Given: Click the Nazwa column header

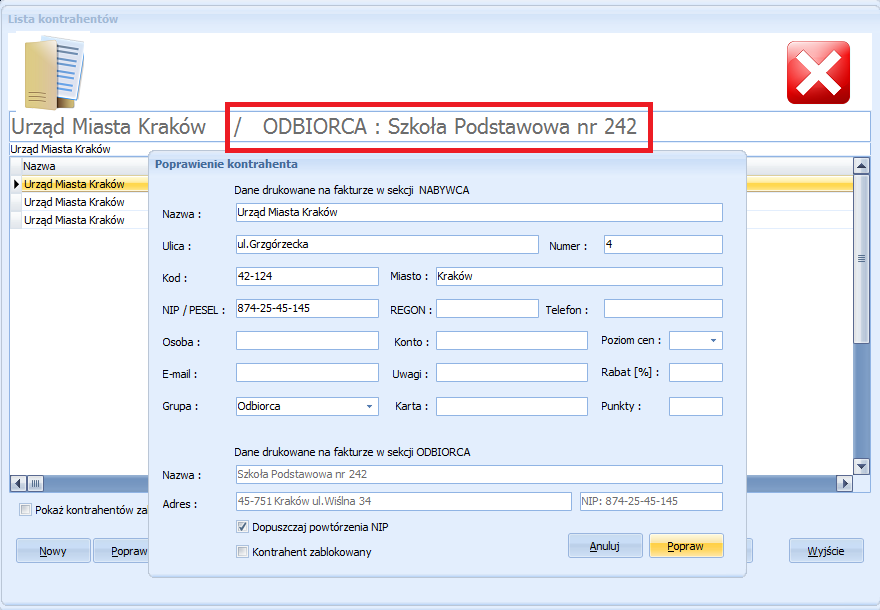Looking at the screenshot, I should click(85, 166).
